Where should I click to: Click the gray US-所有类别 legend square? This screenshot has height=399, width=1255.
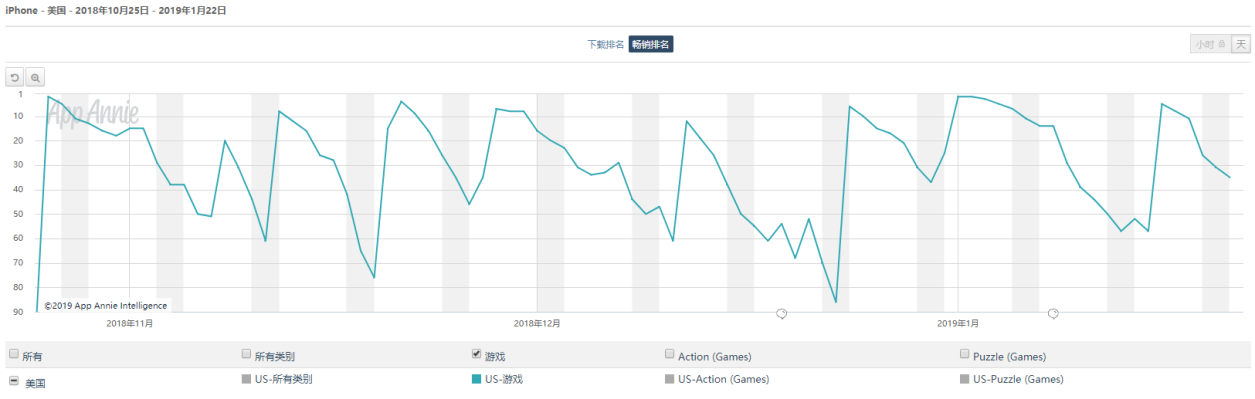246,379
